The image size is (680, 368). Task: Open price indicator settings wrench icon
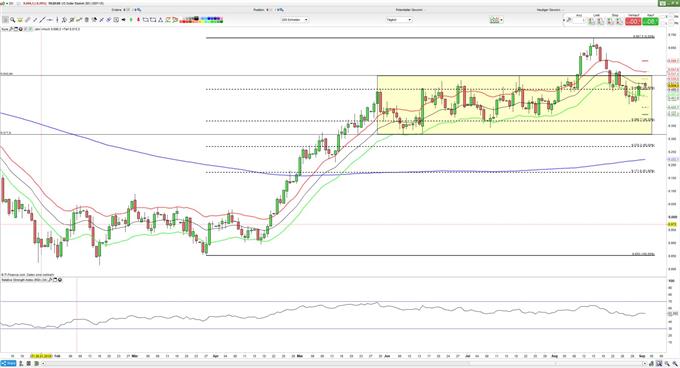[11, 29]
